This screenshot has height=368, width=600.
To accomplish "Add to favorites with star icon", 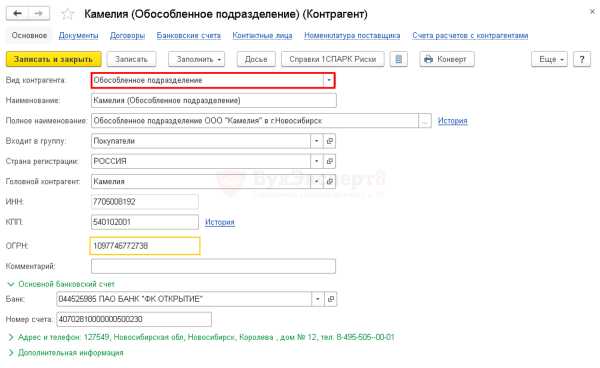I will [68, 14].
